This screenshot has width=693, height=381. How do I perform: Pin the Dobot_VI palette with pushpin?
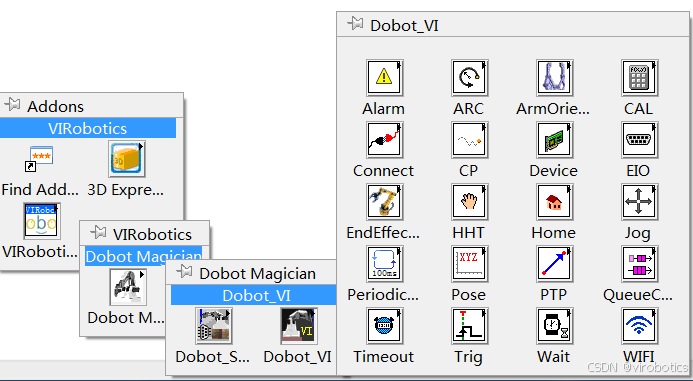tap(355, 23)
